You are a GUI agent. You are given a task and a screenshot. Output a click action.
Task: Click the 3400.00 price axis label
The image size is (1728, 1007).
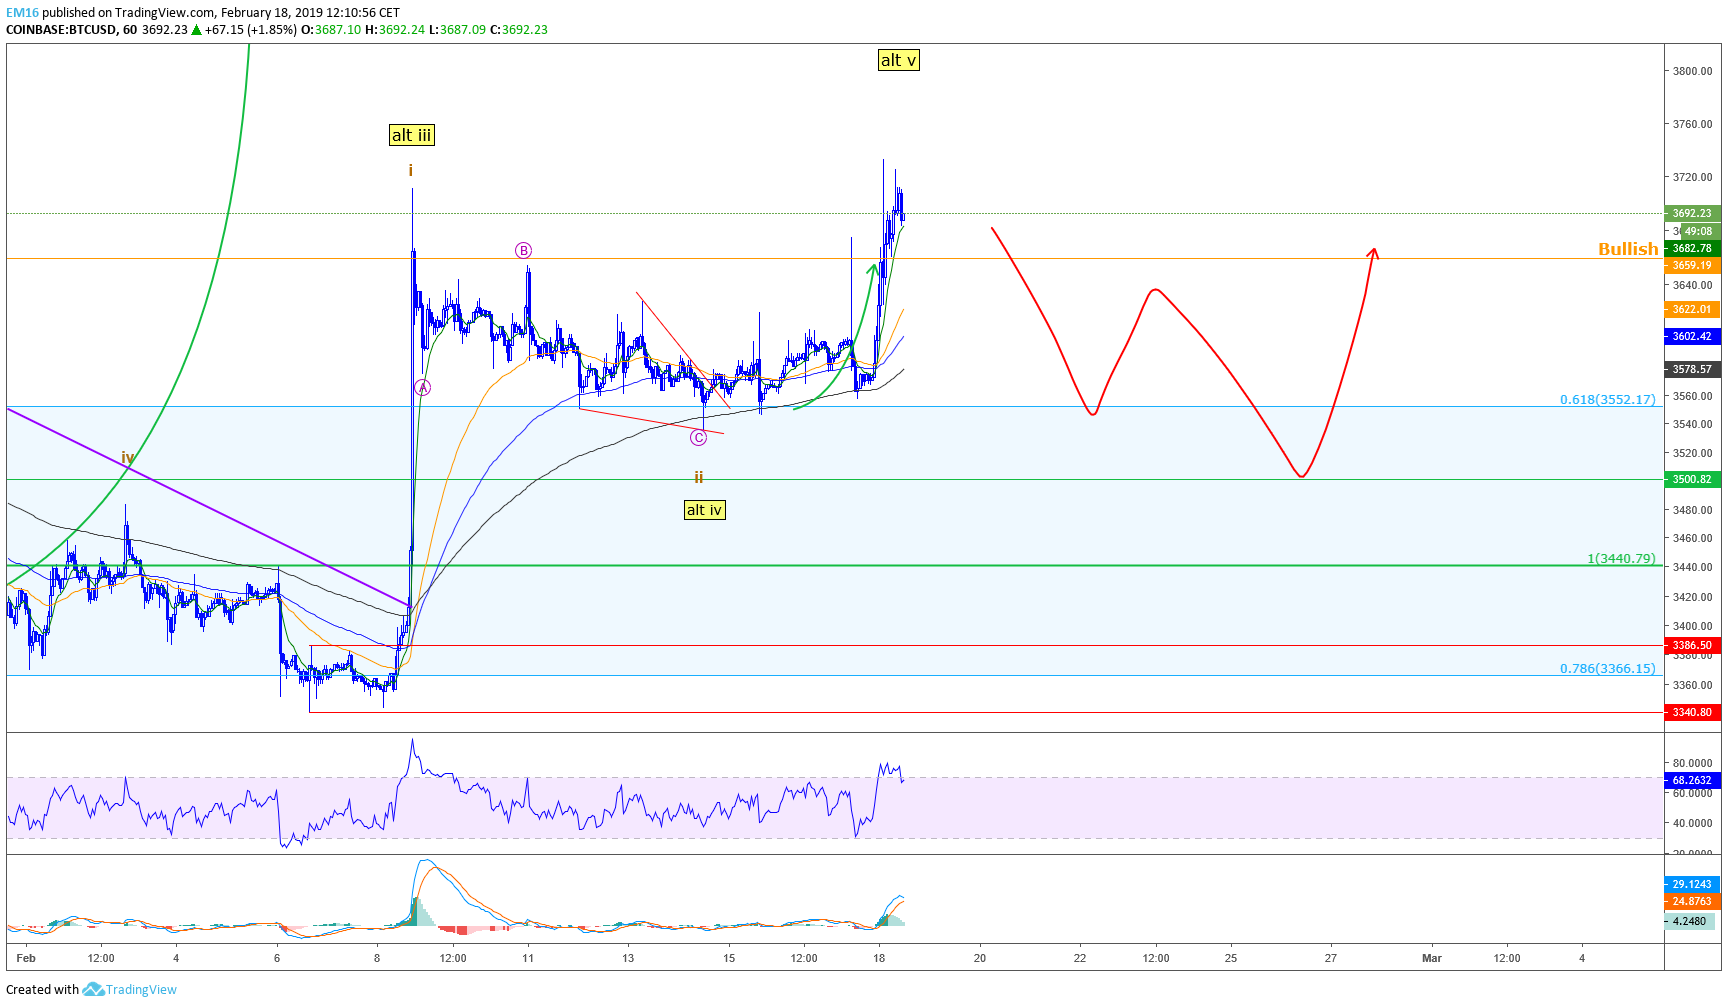click(x=1692, y=626)
